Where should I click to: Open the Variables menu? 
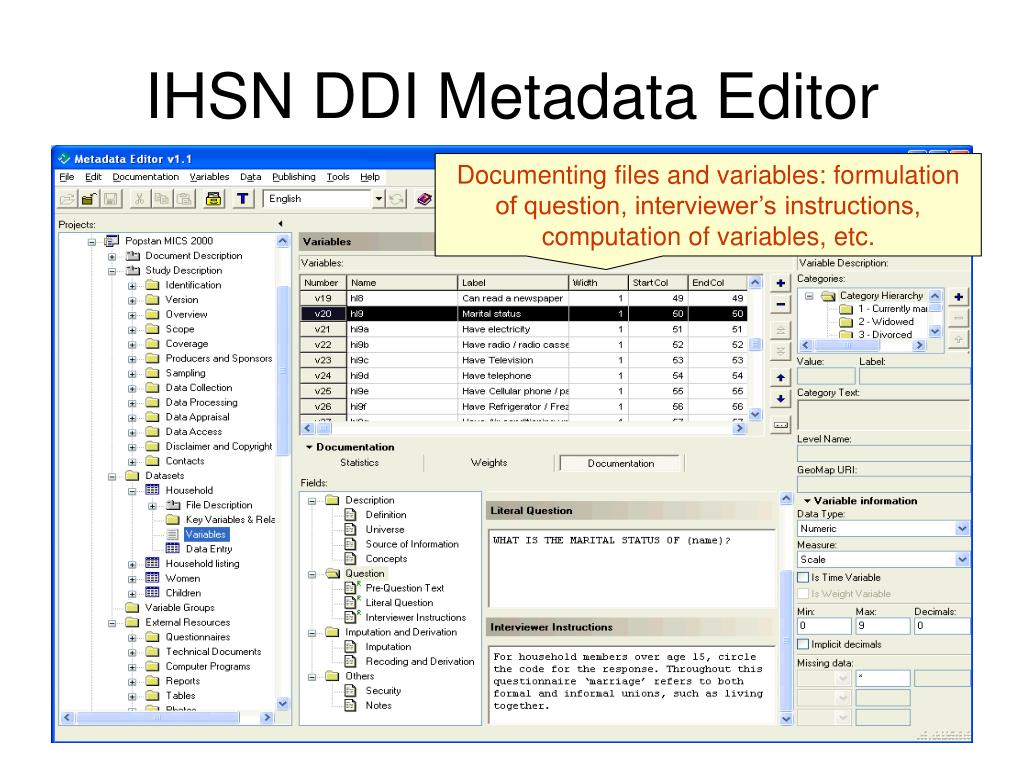(210, 177)
